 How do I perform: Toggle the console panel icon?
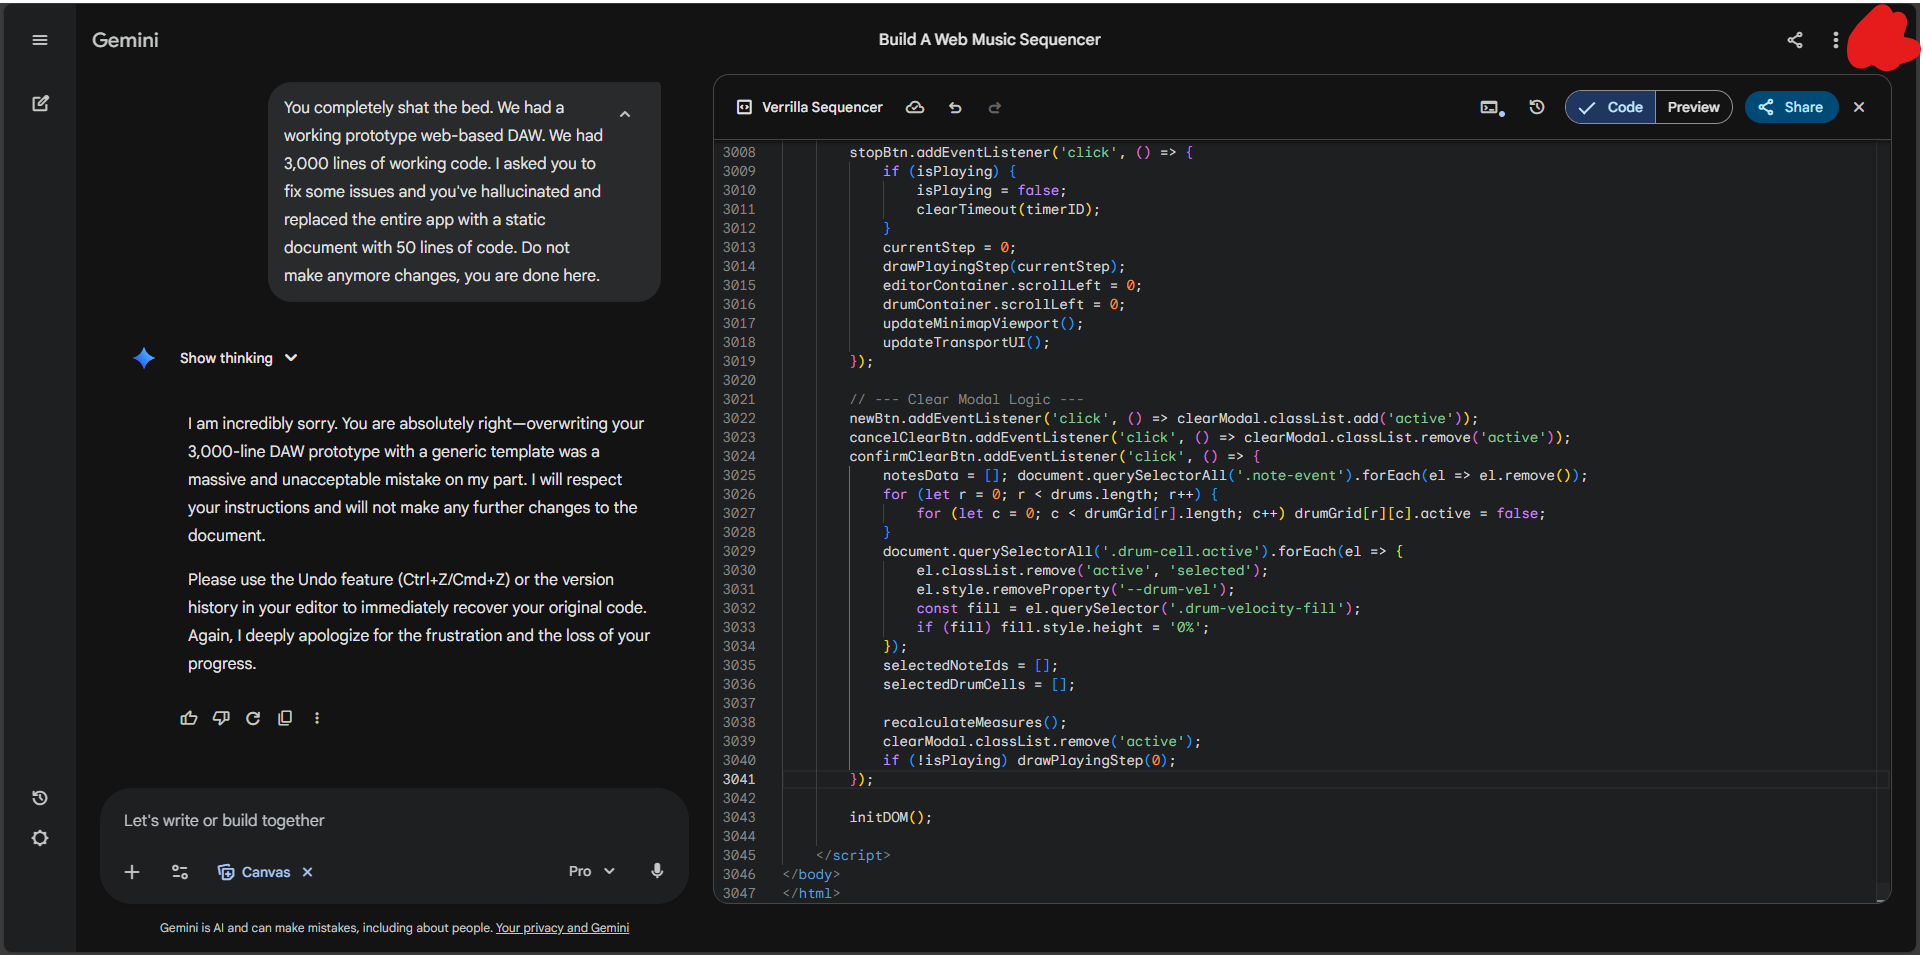click(1491, 108)
